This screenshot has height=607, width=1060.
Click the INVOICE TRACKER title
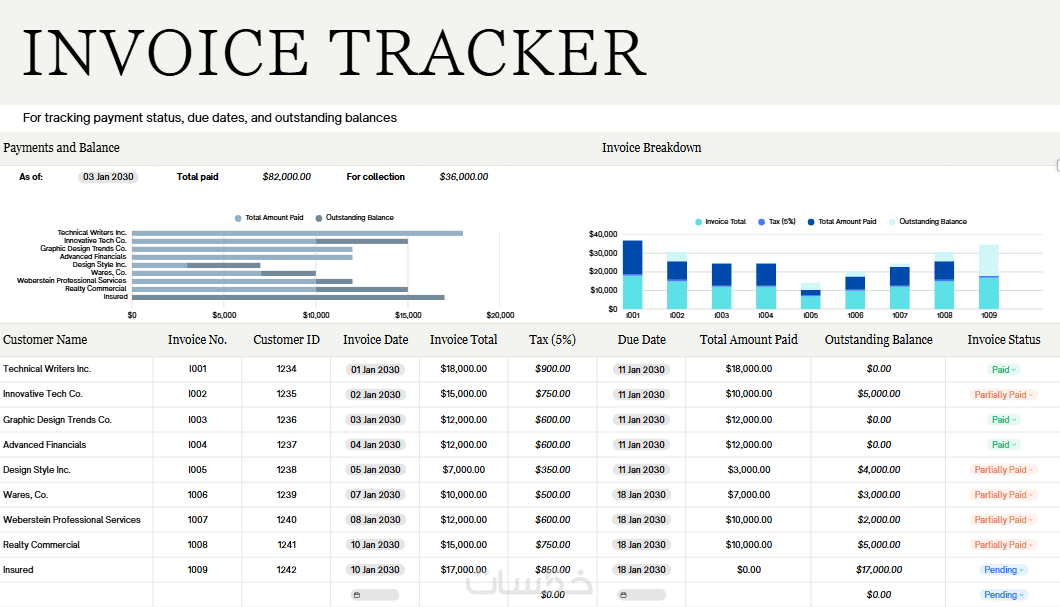pos(335,53)
